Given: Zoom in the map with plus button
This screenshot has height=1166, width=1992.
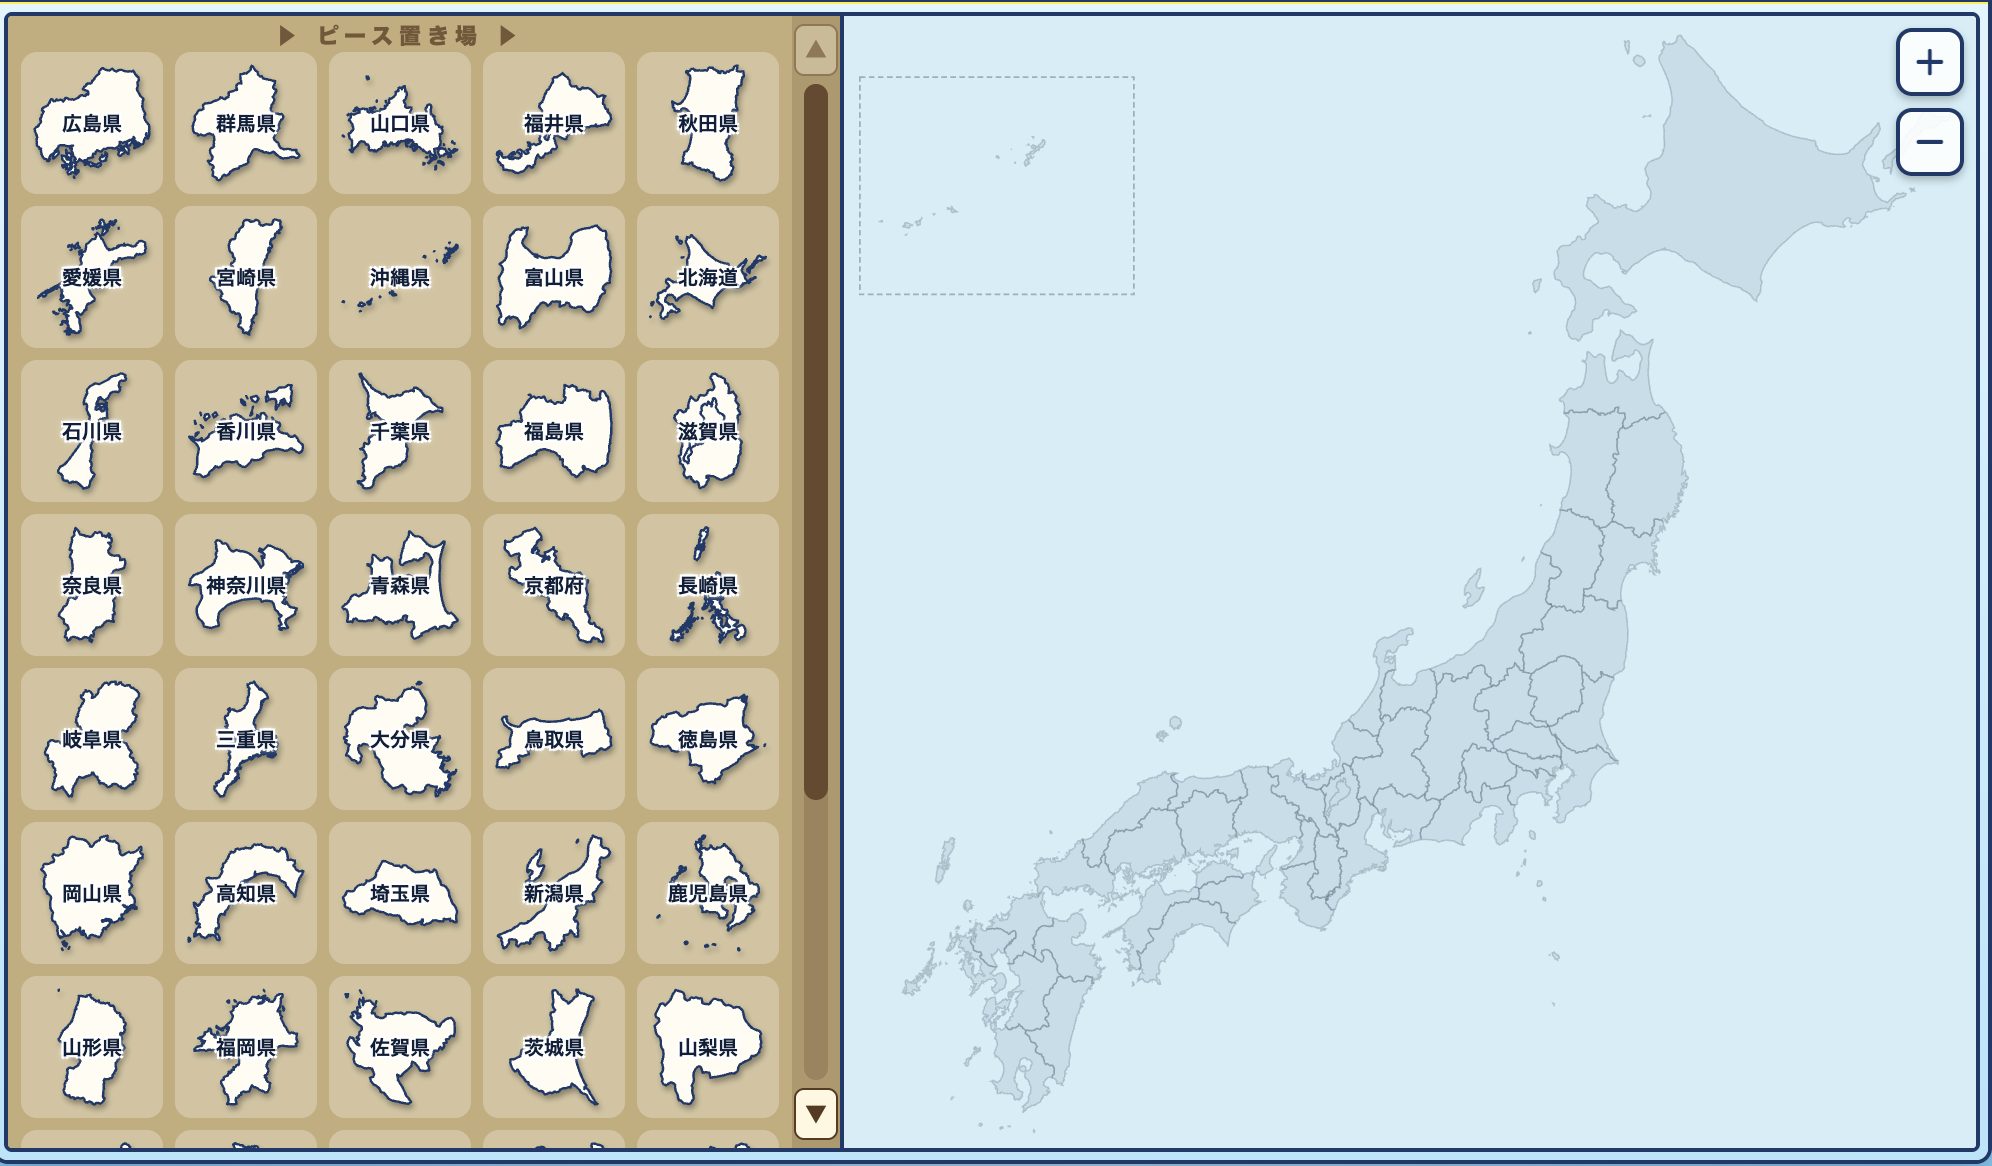Looking at the screenshot, I should click(x=1929, y=62).
